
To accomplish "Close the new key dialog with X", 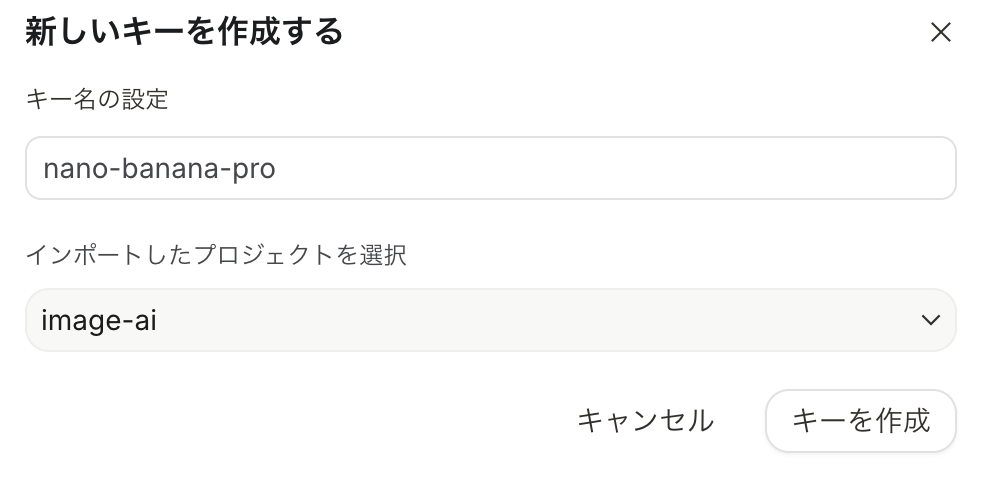I will 940,33.
